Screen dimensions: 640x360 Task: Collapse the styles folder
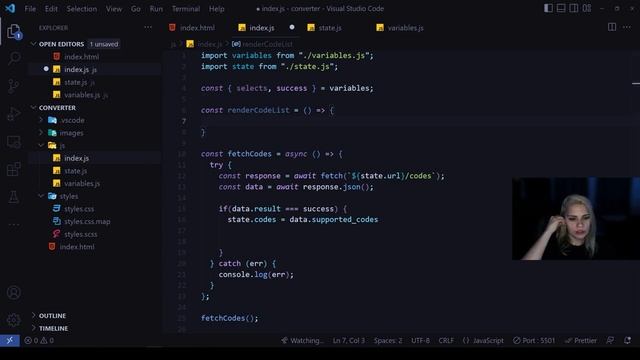click(x=69, y=196)
